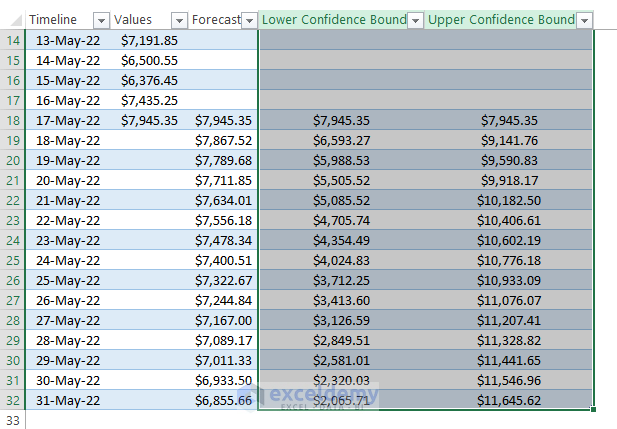This screenshot has height=429, width=617.
Task: Click lower bound cell $6,593.27
Action: [341, 140]
